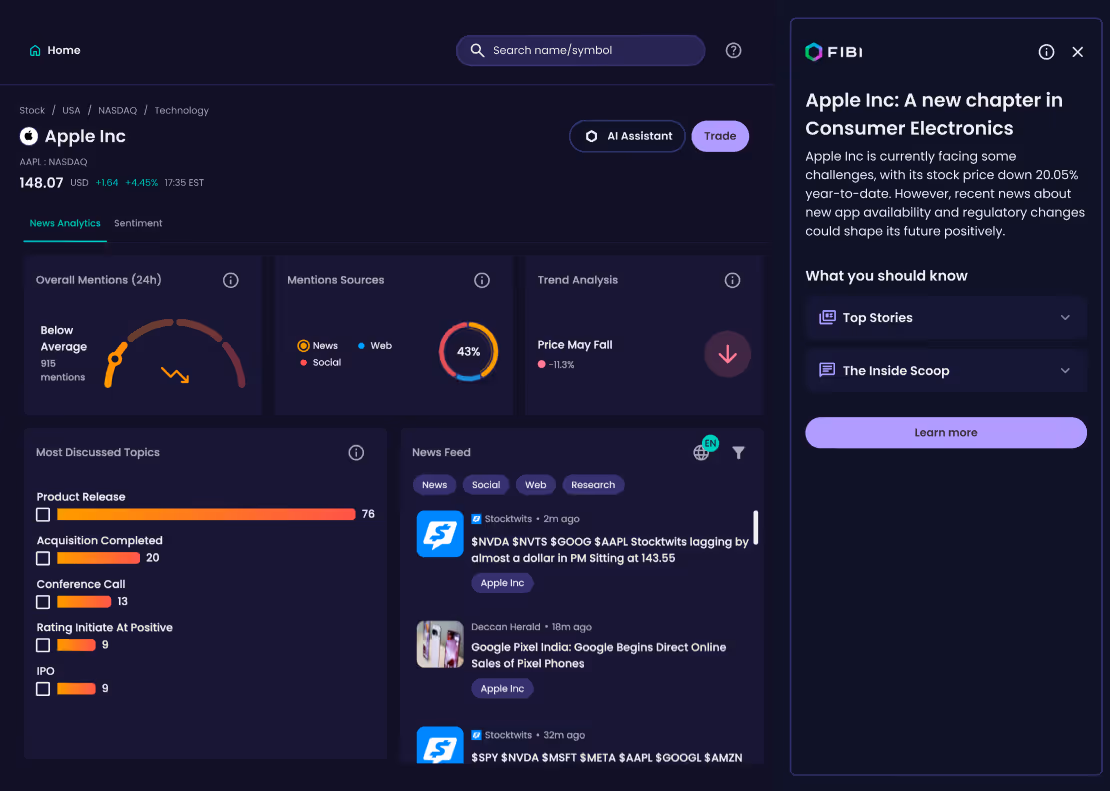
Task: Click Stocktwits avatar on the 32m ago post
Action: pos(440,745)
